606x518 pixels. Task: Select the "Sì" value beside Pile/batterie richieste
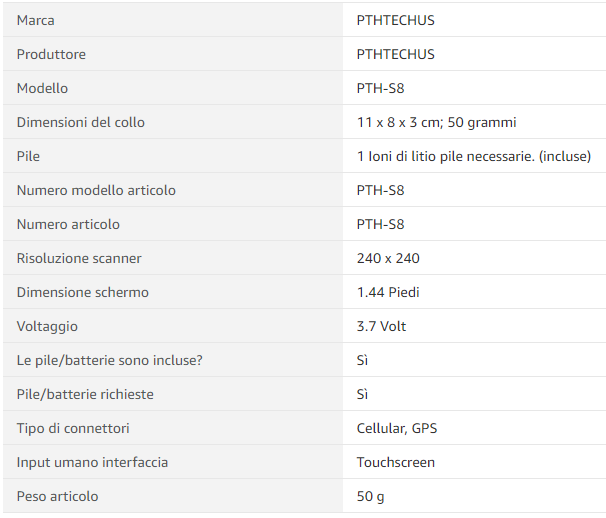[363, 394]
